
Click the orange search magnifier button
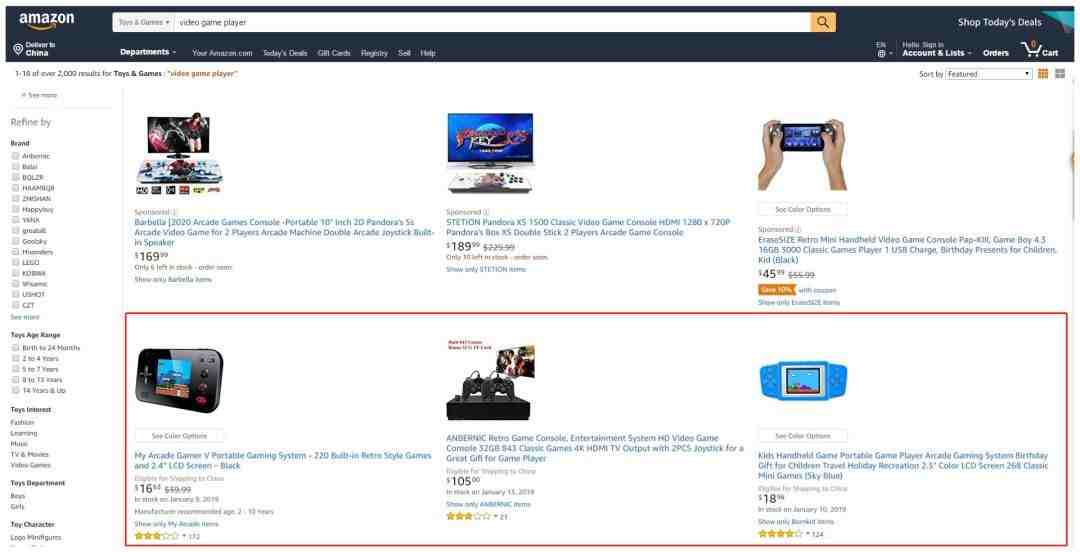coord(823,22)
